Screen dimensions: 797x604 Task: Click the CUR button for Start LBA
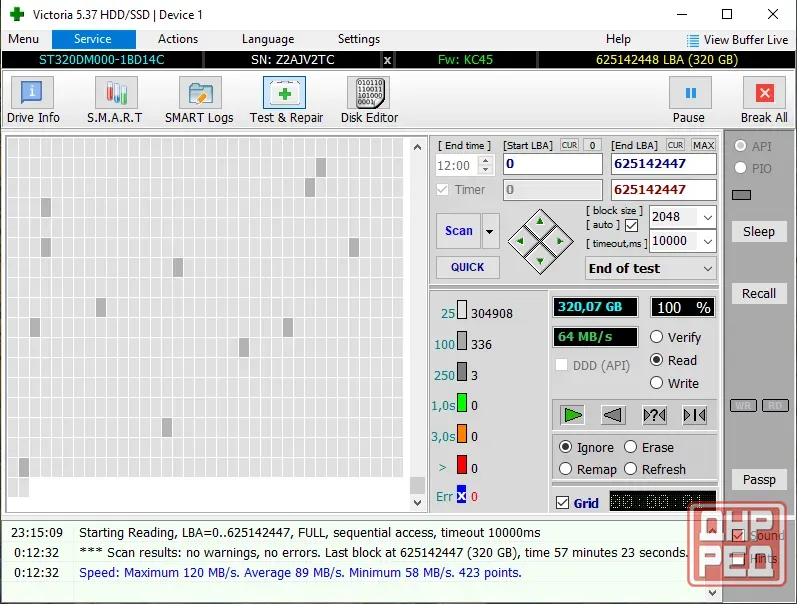click(x=569, y=145)
